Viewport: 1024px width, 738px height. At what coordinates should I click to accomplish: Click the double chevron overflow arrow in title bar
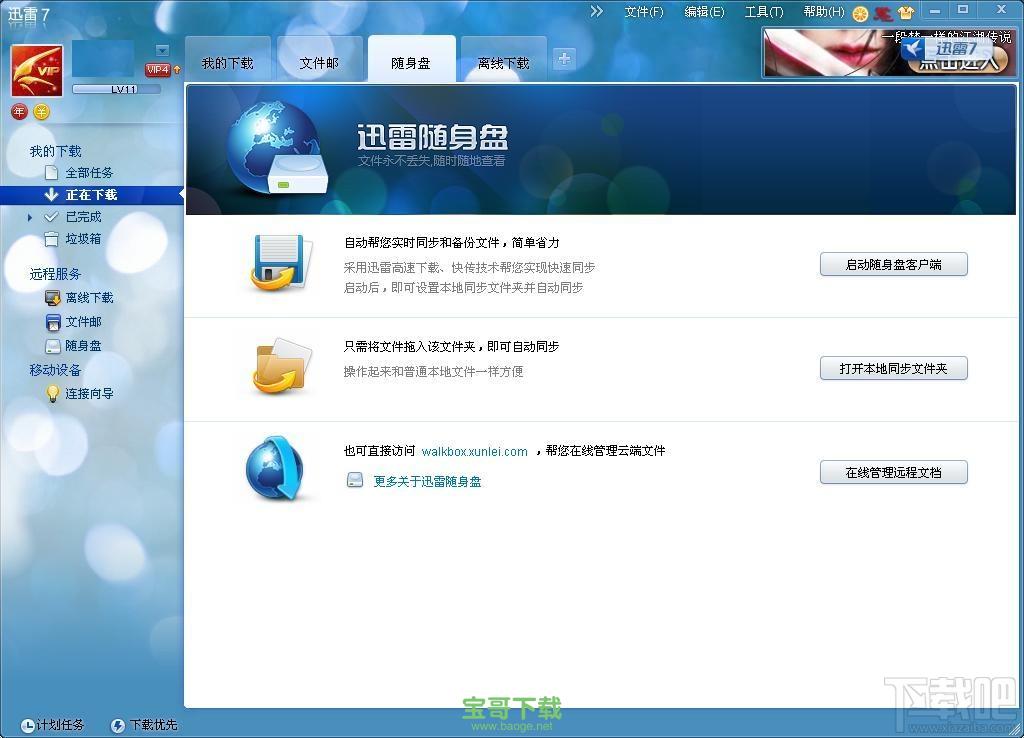pyautogui.click(x=596, y=12)
